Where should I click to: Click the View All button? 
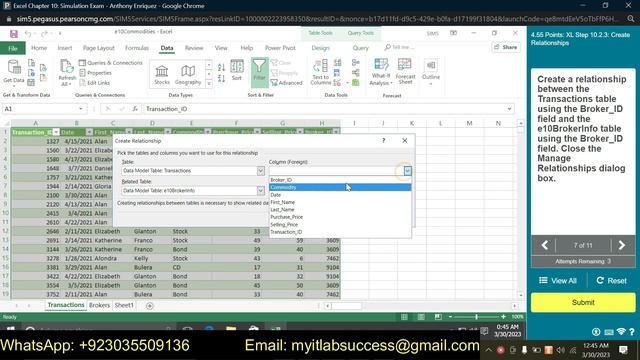coord(558,281)
